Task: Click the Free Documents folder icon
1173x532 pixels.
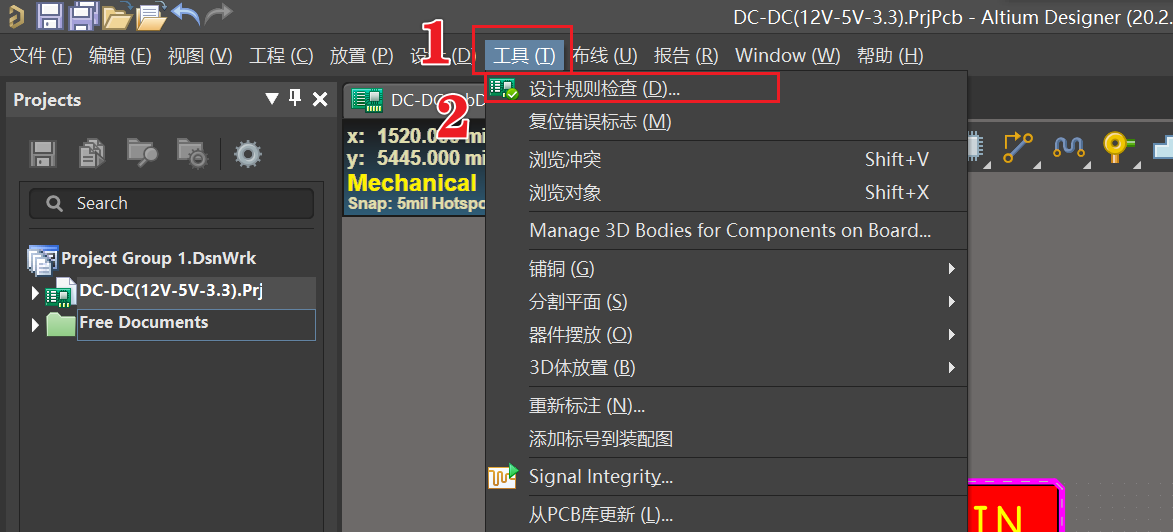Action: coord(61,324)
